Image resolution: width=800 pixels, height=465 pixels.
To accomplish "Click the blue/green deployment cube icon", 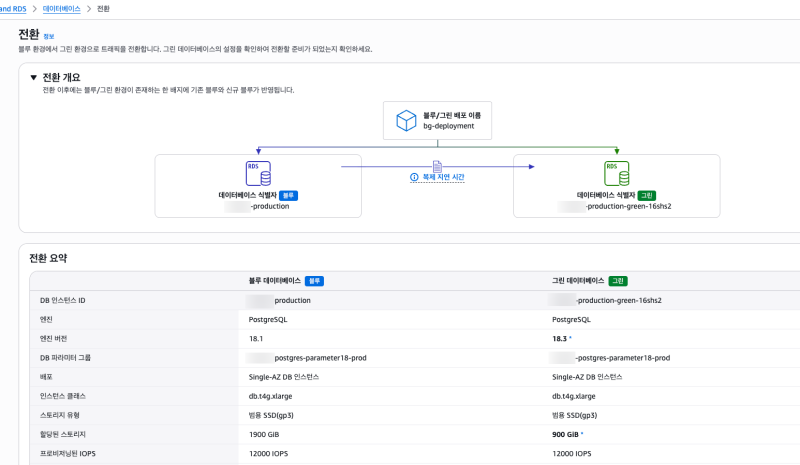I will coord(406,121).
